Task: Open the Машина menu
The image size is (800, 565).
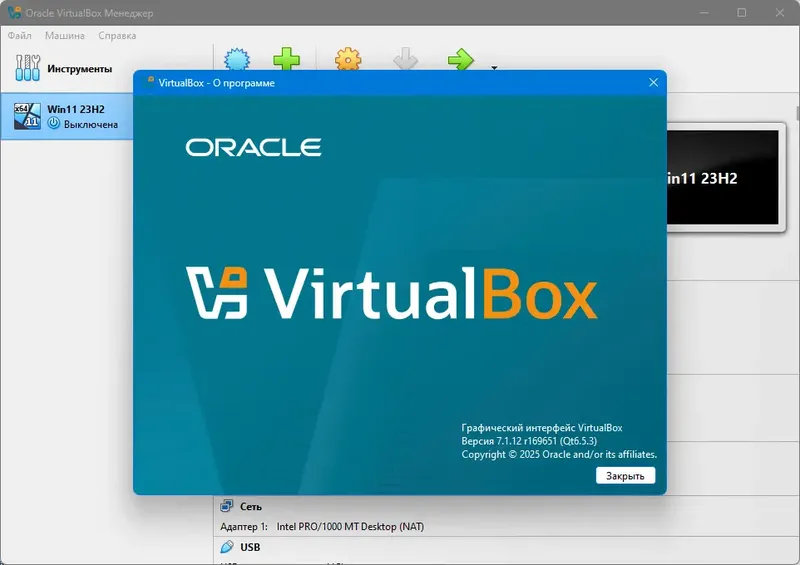Action: [65, 36]
